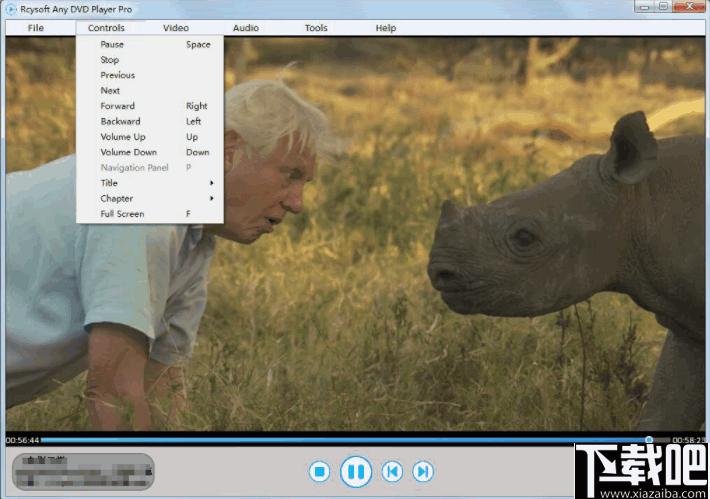Skip to previous track with player button
This screenshot has width=710, height=499.
[x=392, y=471]
